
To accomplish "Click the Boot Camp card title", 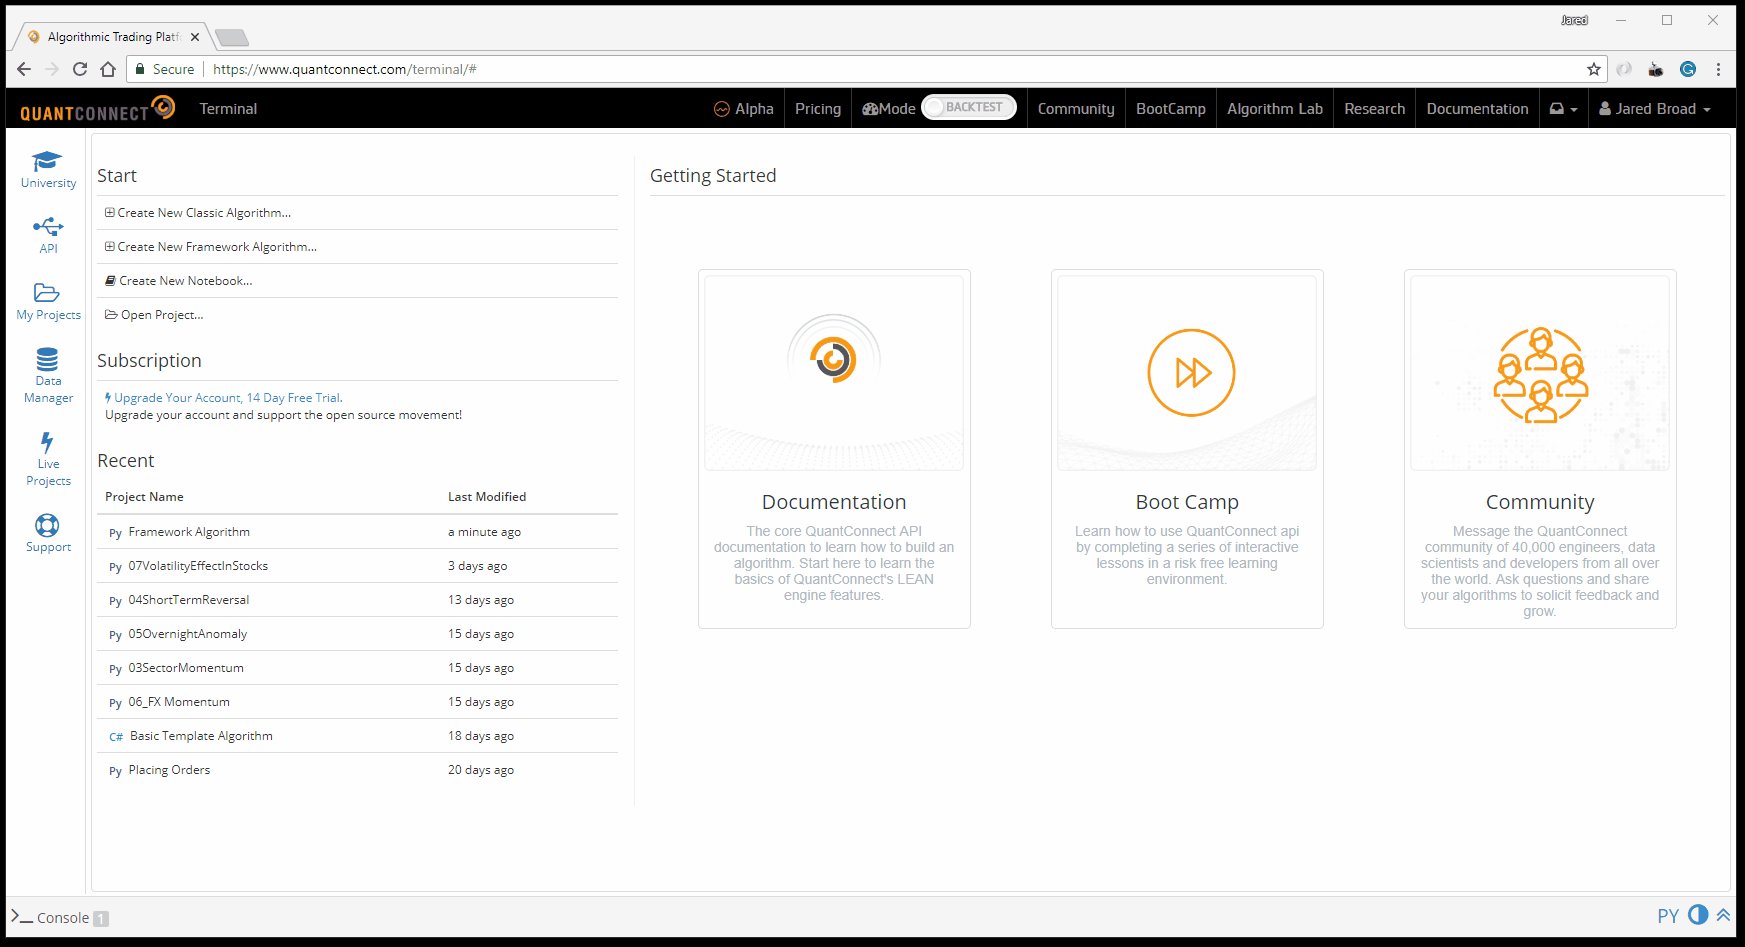I will (x=1187, y=502).
